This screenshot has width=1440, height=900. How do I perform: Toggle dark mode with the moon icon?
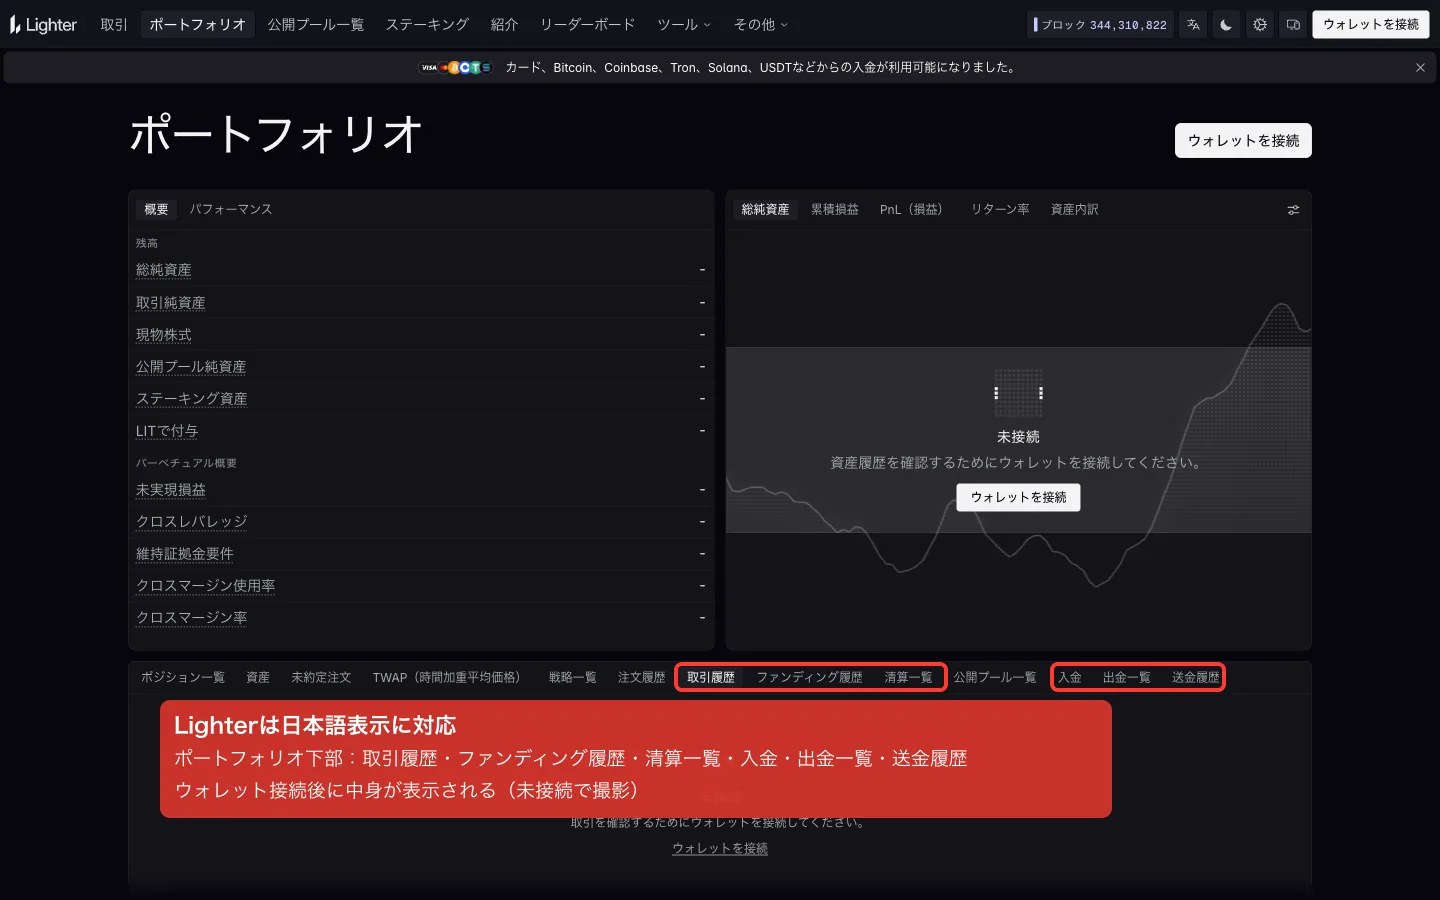coord(1226,25)
